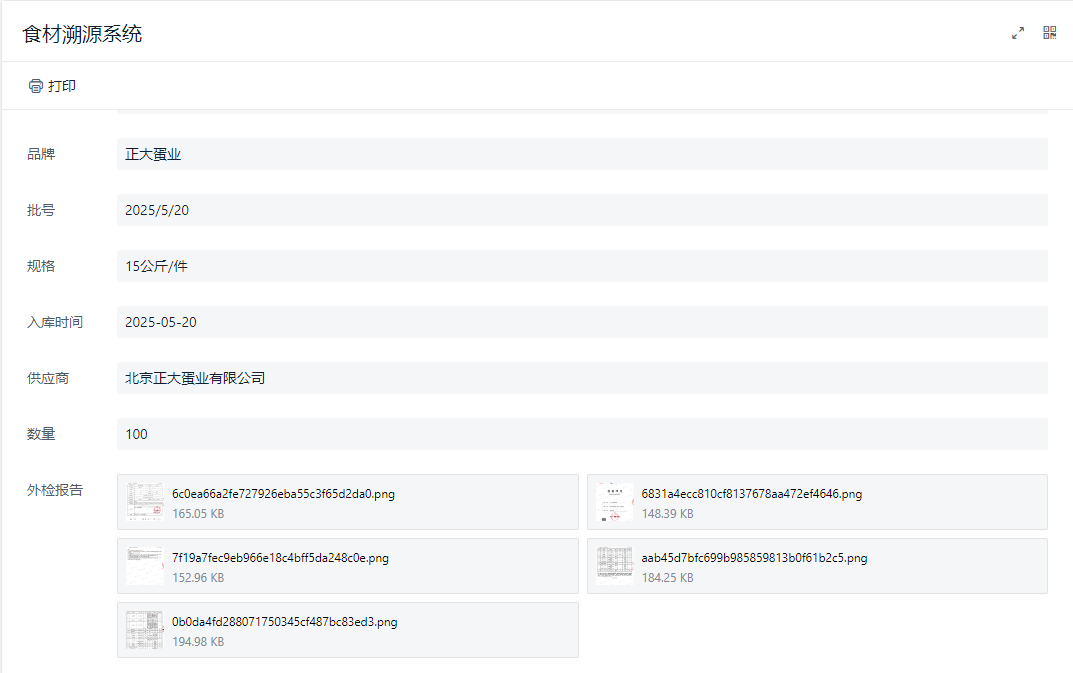Expand the view to fullscreen
The height and width of the screenshot is (673, 1073).
[x=1018, y=33]
